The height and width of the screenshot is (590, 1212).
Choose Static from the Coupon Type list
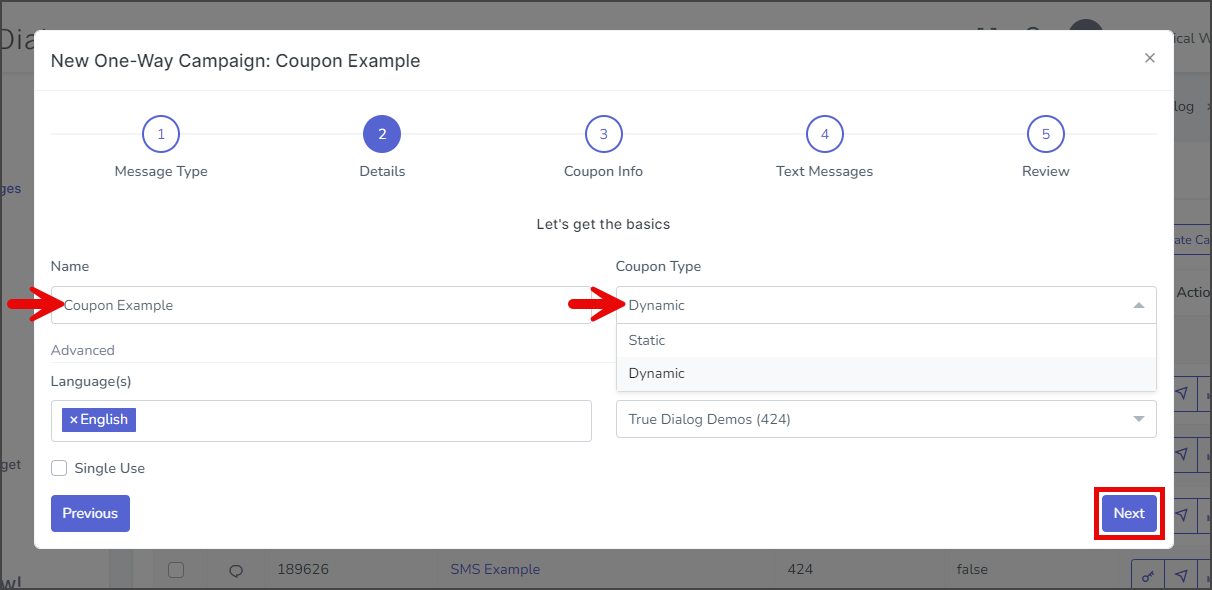point(886,340)
